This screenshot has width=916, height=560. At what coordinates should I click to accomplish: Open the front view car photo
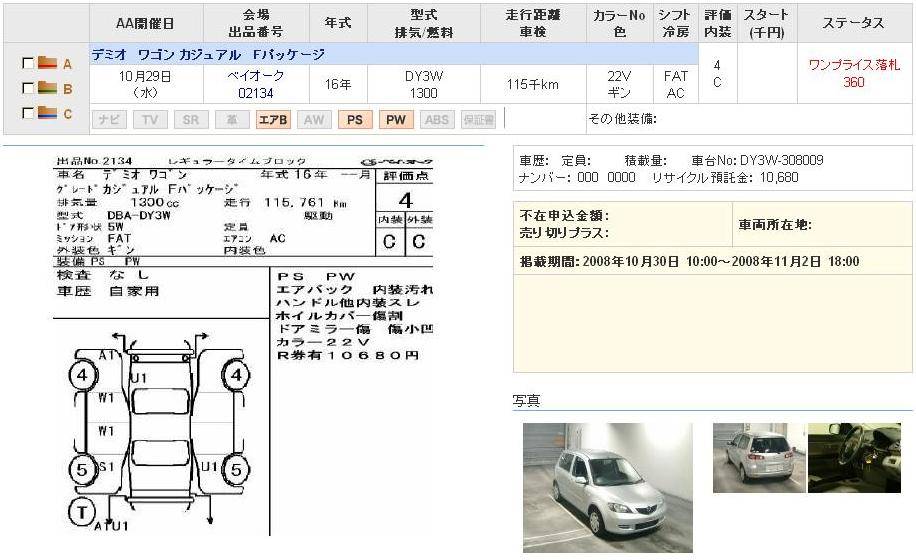point(608,488)
